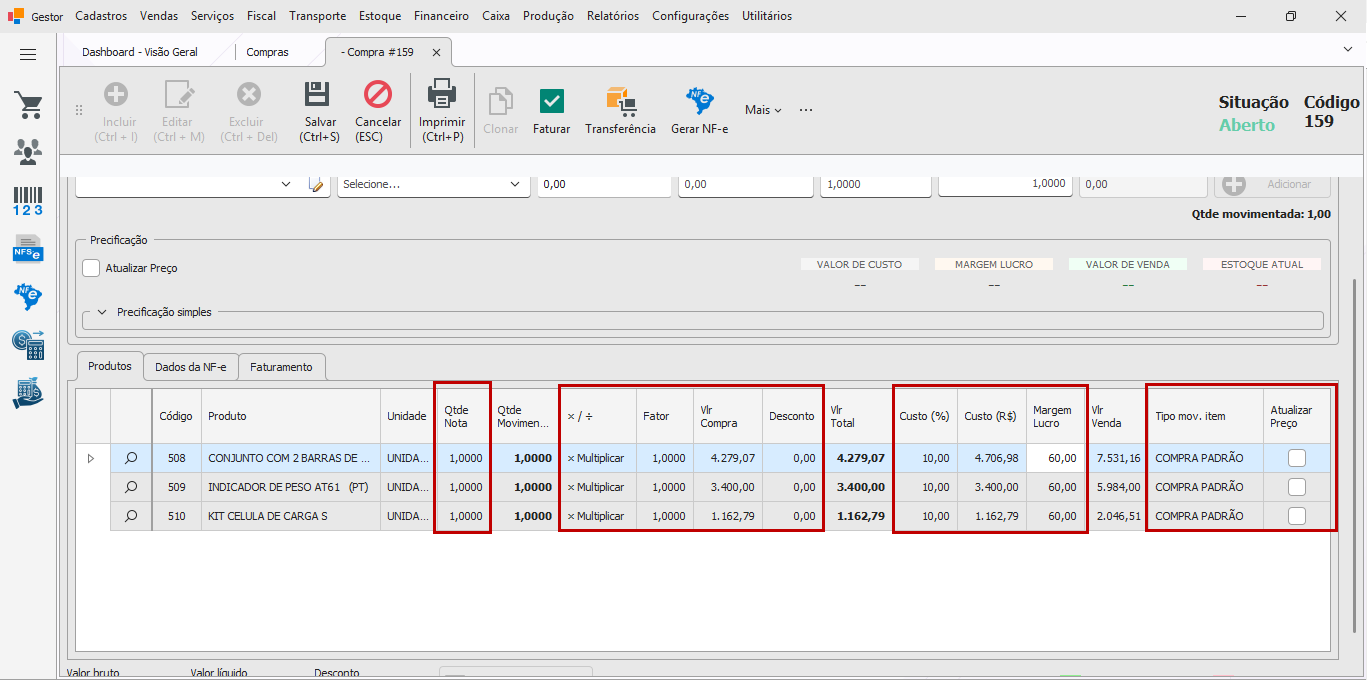Open the three-dots overflow toolbar menu
The image size is (1367, 680).
pos(806,110)
